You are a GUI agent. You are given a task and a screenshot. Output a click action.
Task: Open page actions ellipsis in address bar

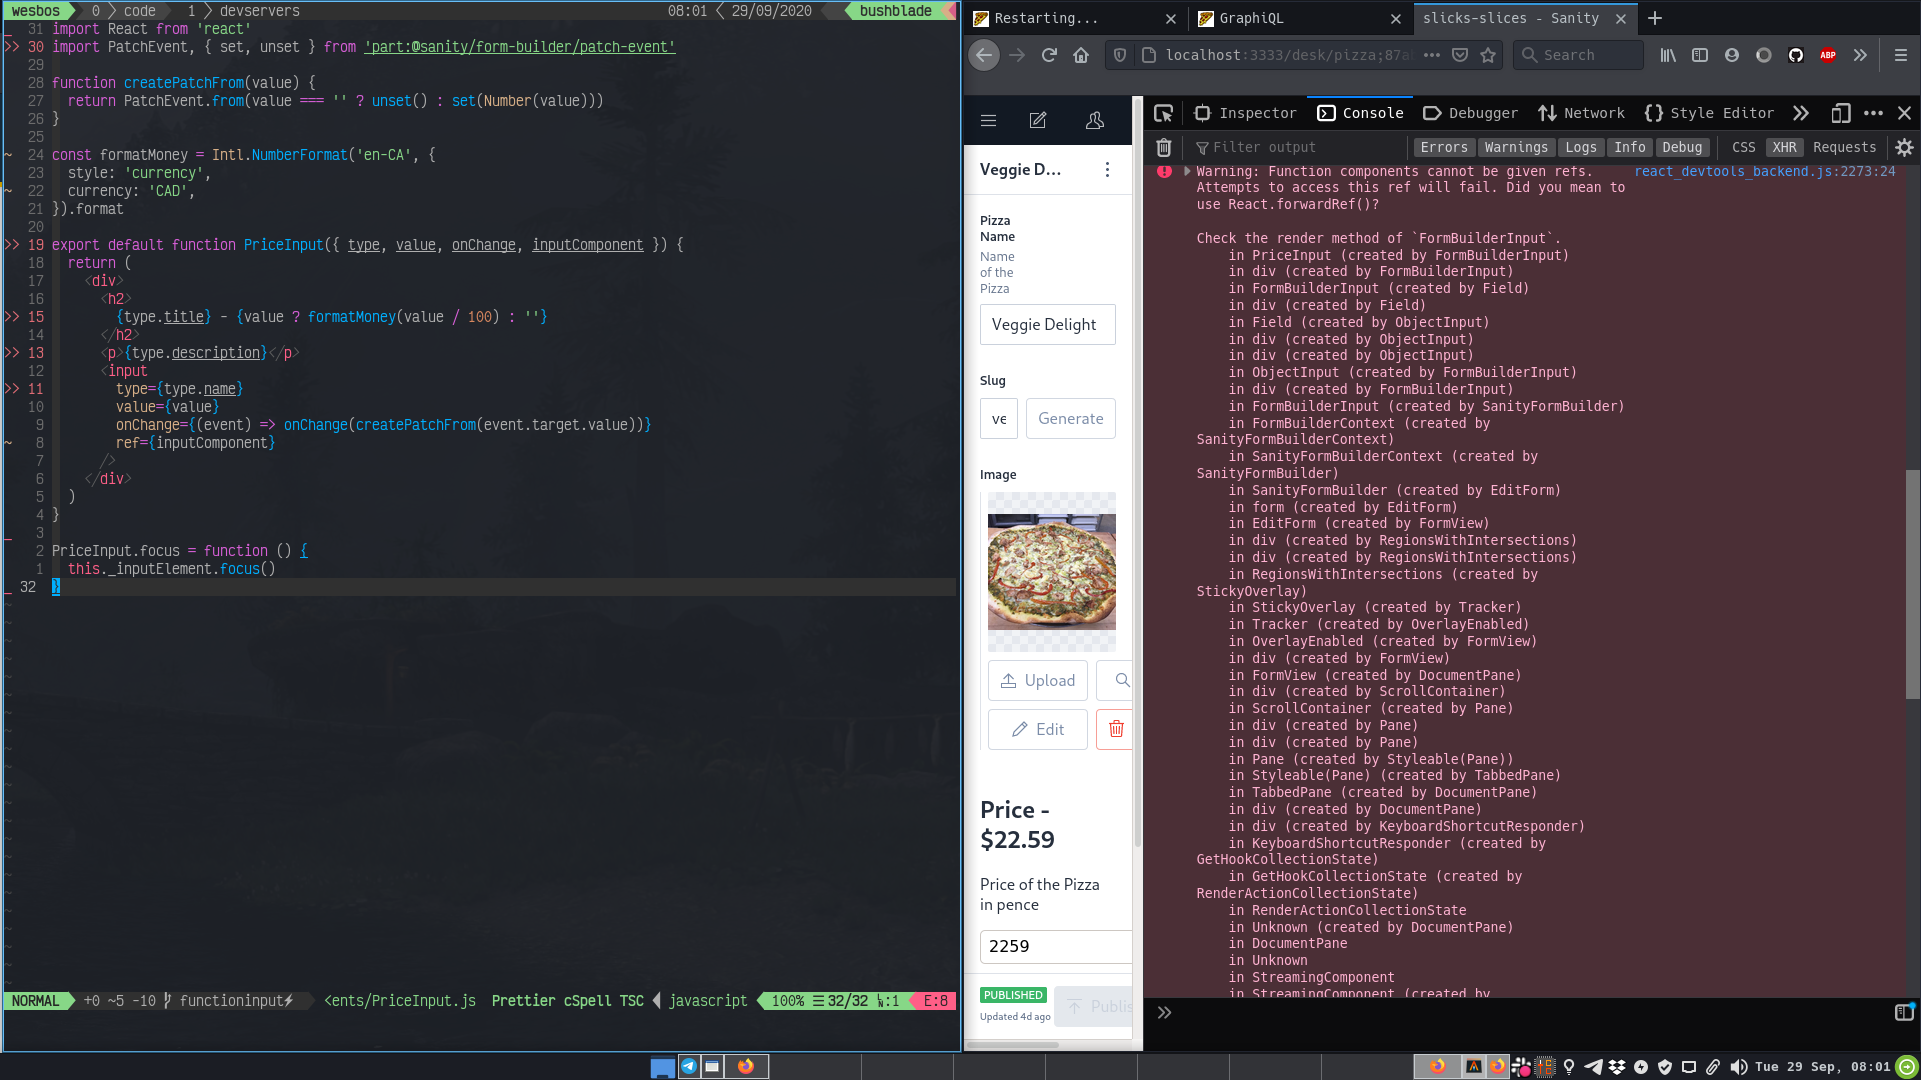coord(1432,55)
